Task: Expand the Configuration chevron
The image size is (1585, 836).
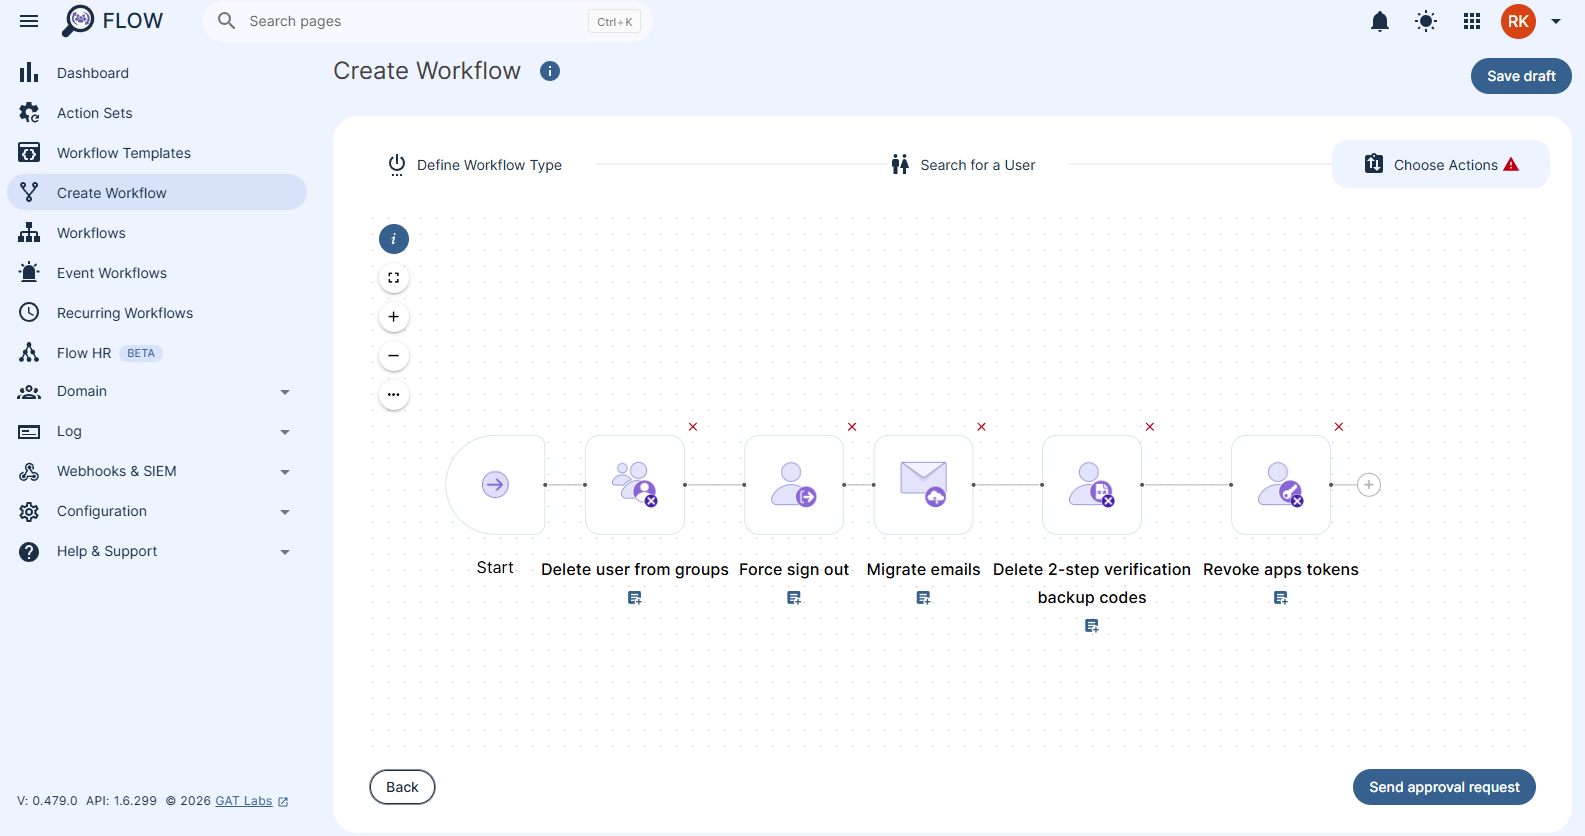Action: [x=285, y=512]
